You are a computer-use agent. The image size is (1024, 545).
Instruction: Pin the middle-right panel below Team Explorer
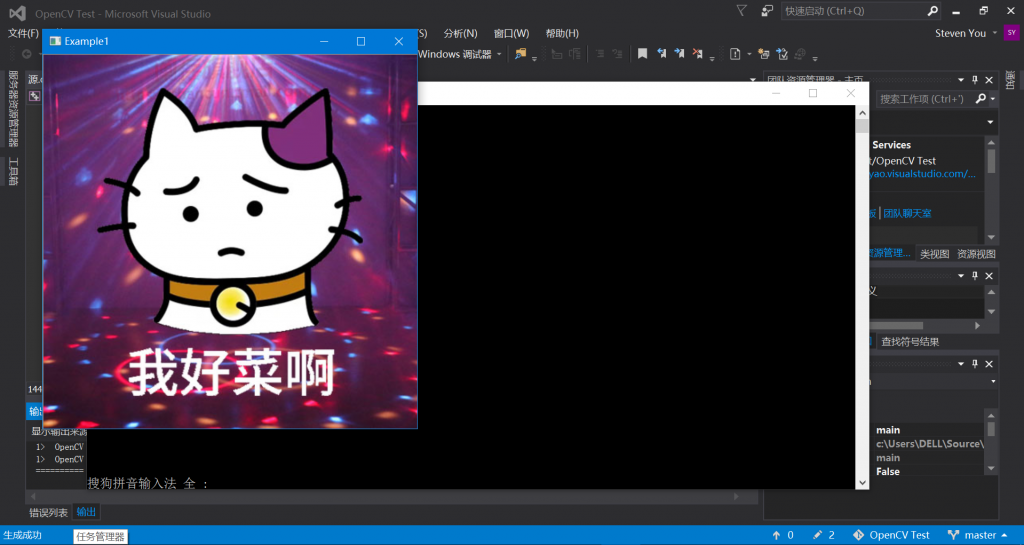tap(974, 275)
